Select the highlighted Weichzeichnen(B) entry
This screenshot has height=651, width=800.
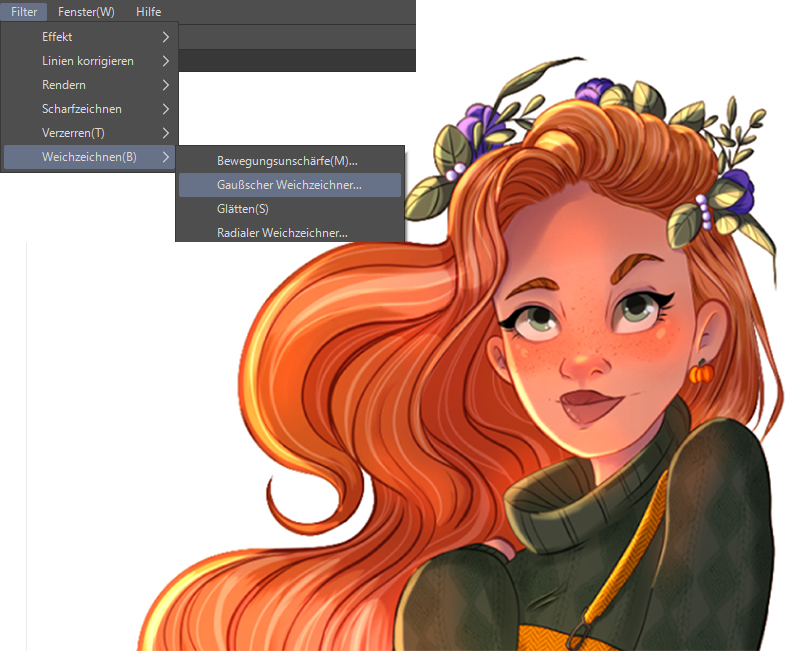[89, 157]
